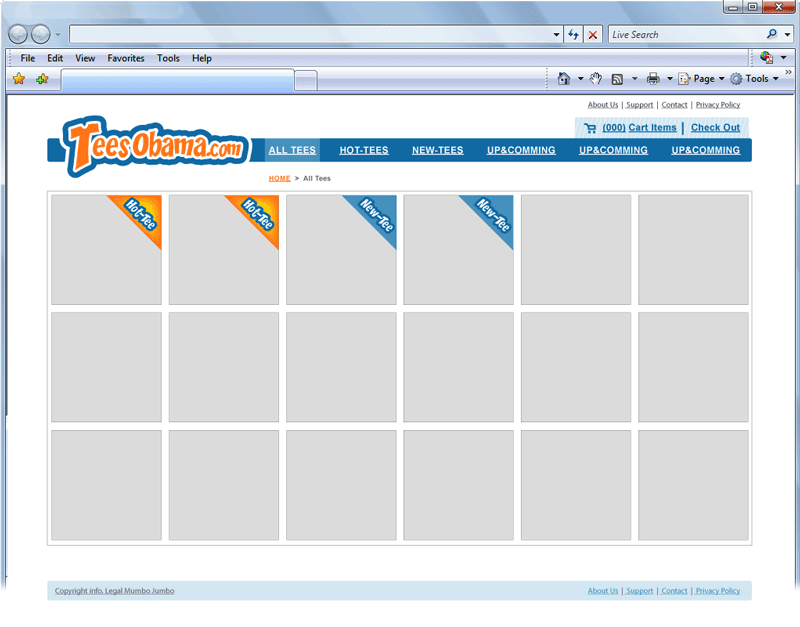
Task: Open the Page toolbar menu
Action: point(701,79)
